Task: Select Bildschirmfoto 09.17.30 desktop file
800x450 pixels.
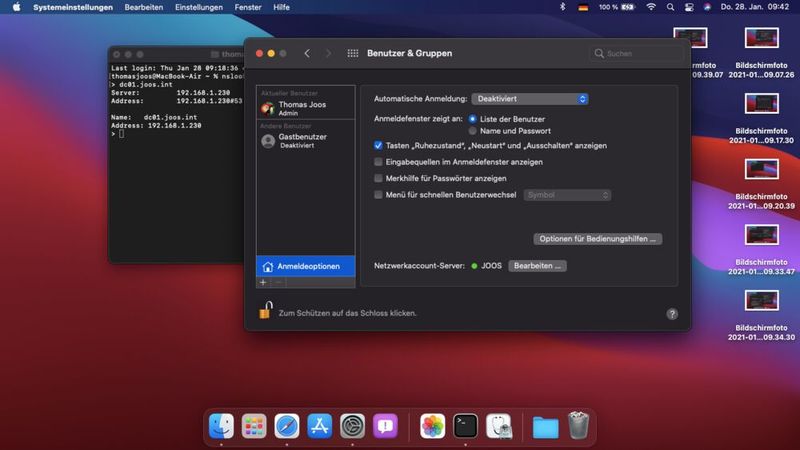Action: click(x=761, y=118)
